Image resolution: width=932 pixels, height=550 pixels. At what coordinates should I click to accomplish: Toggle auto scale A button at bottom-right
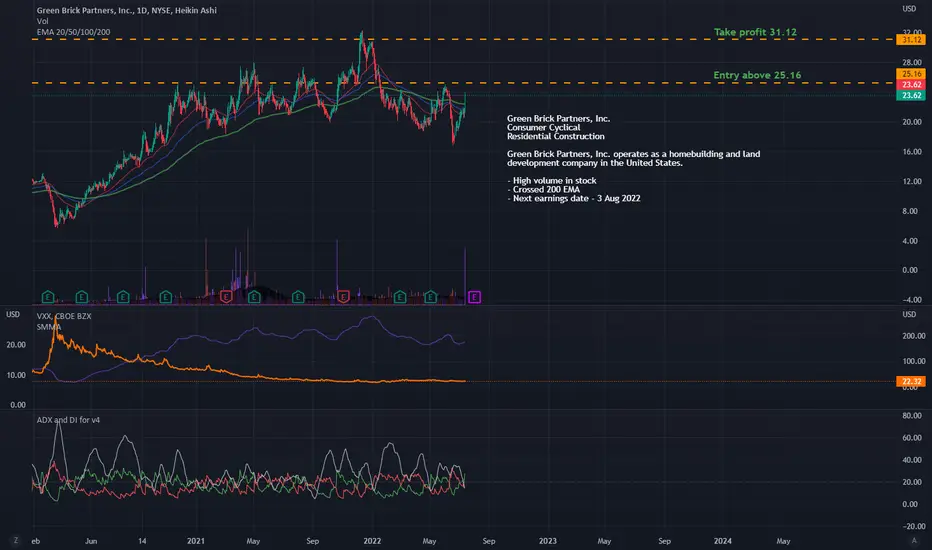(x=914, y=540)
